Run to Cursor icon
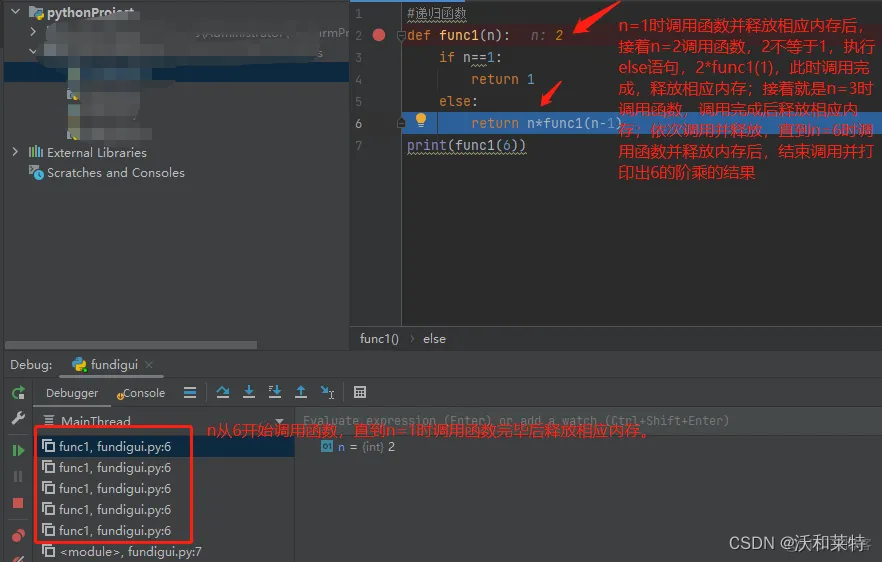 (x=327, y=392)
